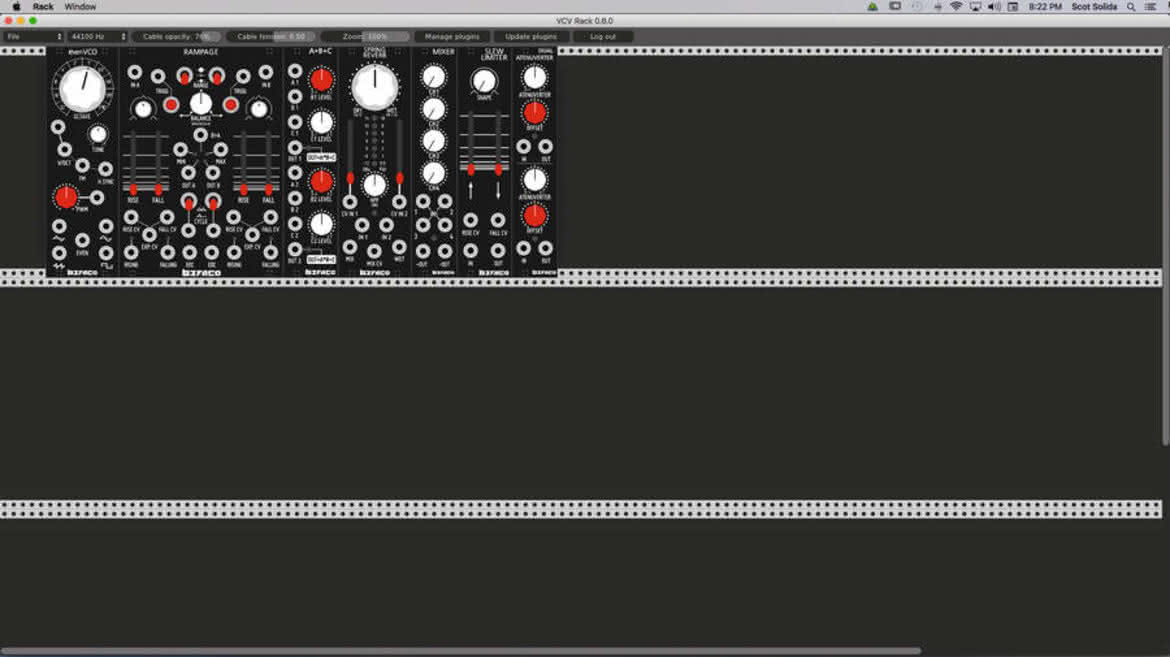The image size is (1170, 657).
Task: Click the B>A jack on Rampage
Action: [201, 135]
